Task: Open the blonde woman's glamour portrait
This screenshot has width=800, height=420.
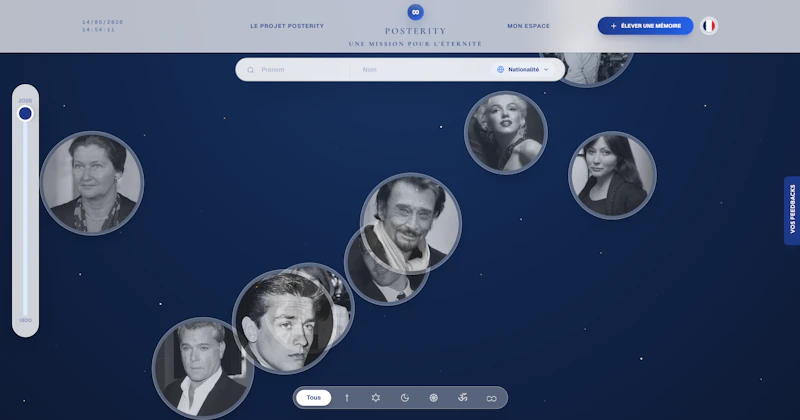Action: click(506, 133)
